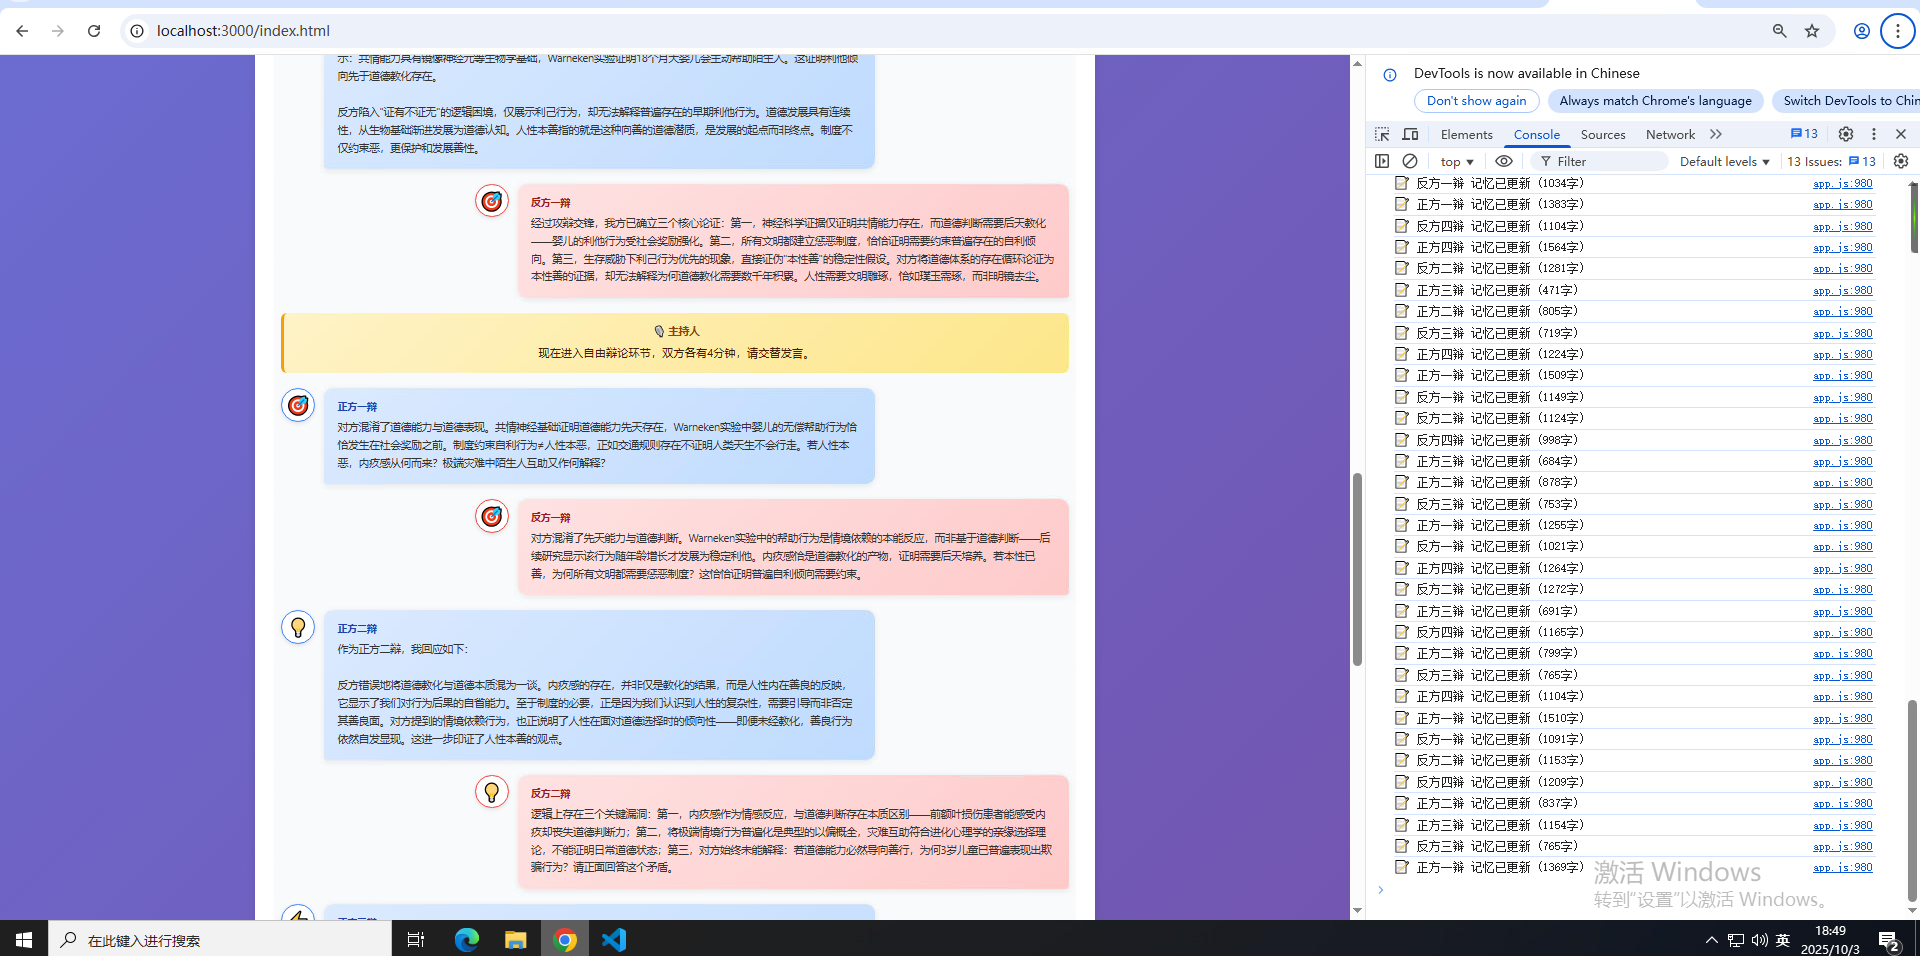Image resolution: width=1920 pixels, height=956 pixels.
Task: Click the 反方二辩 speaker name
Action: 550,794
